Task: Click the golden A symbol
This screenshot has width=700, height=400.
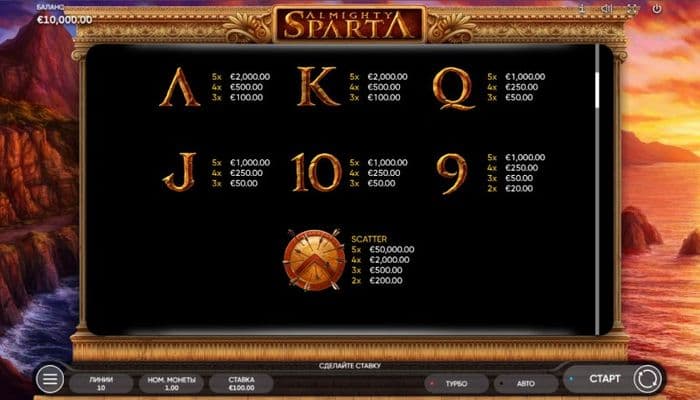Action: [179, 87]
